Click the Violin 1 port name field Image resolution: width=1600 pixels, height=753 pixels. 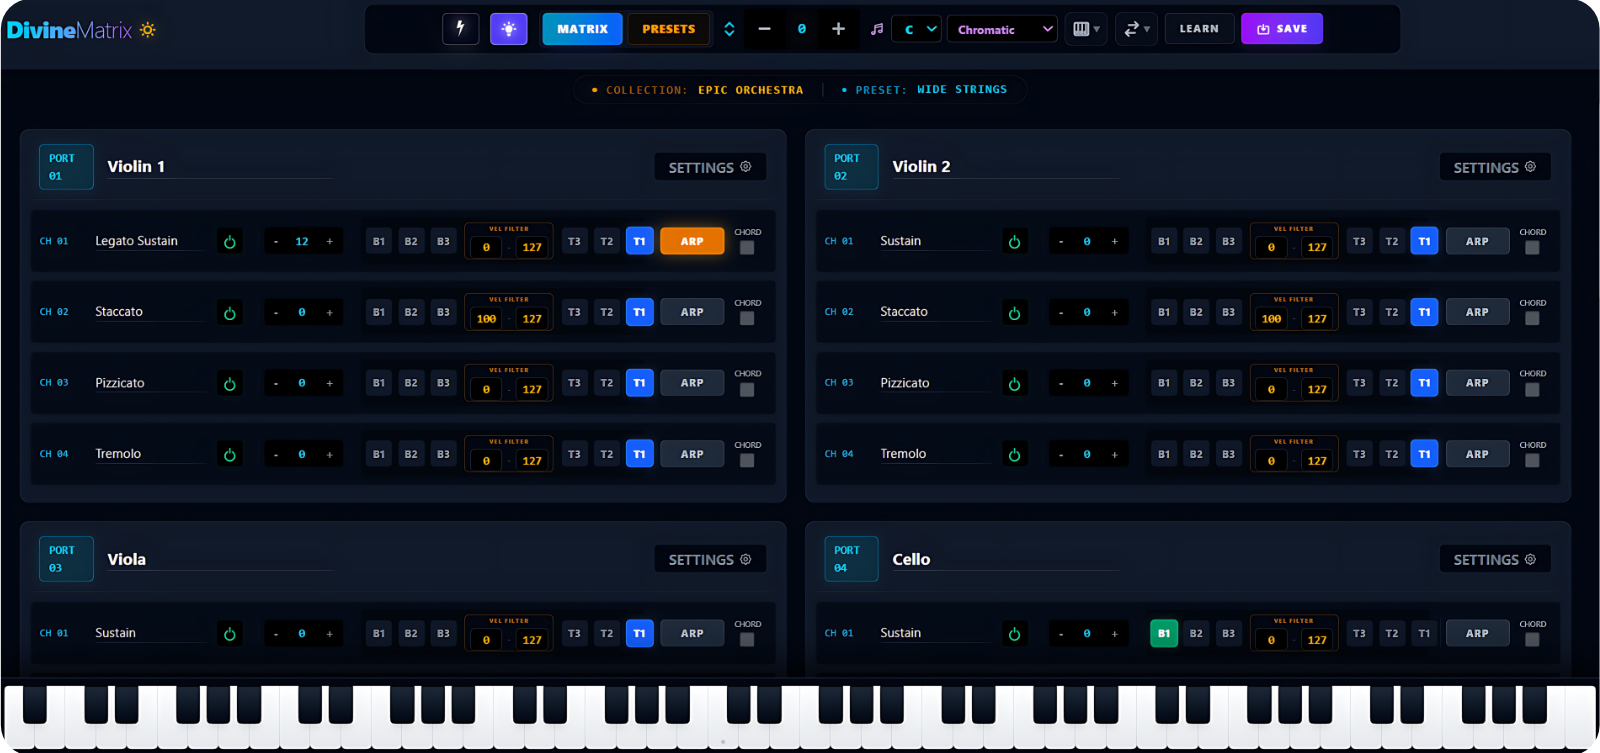tap(220, 166)
